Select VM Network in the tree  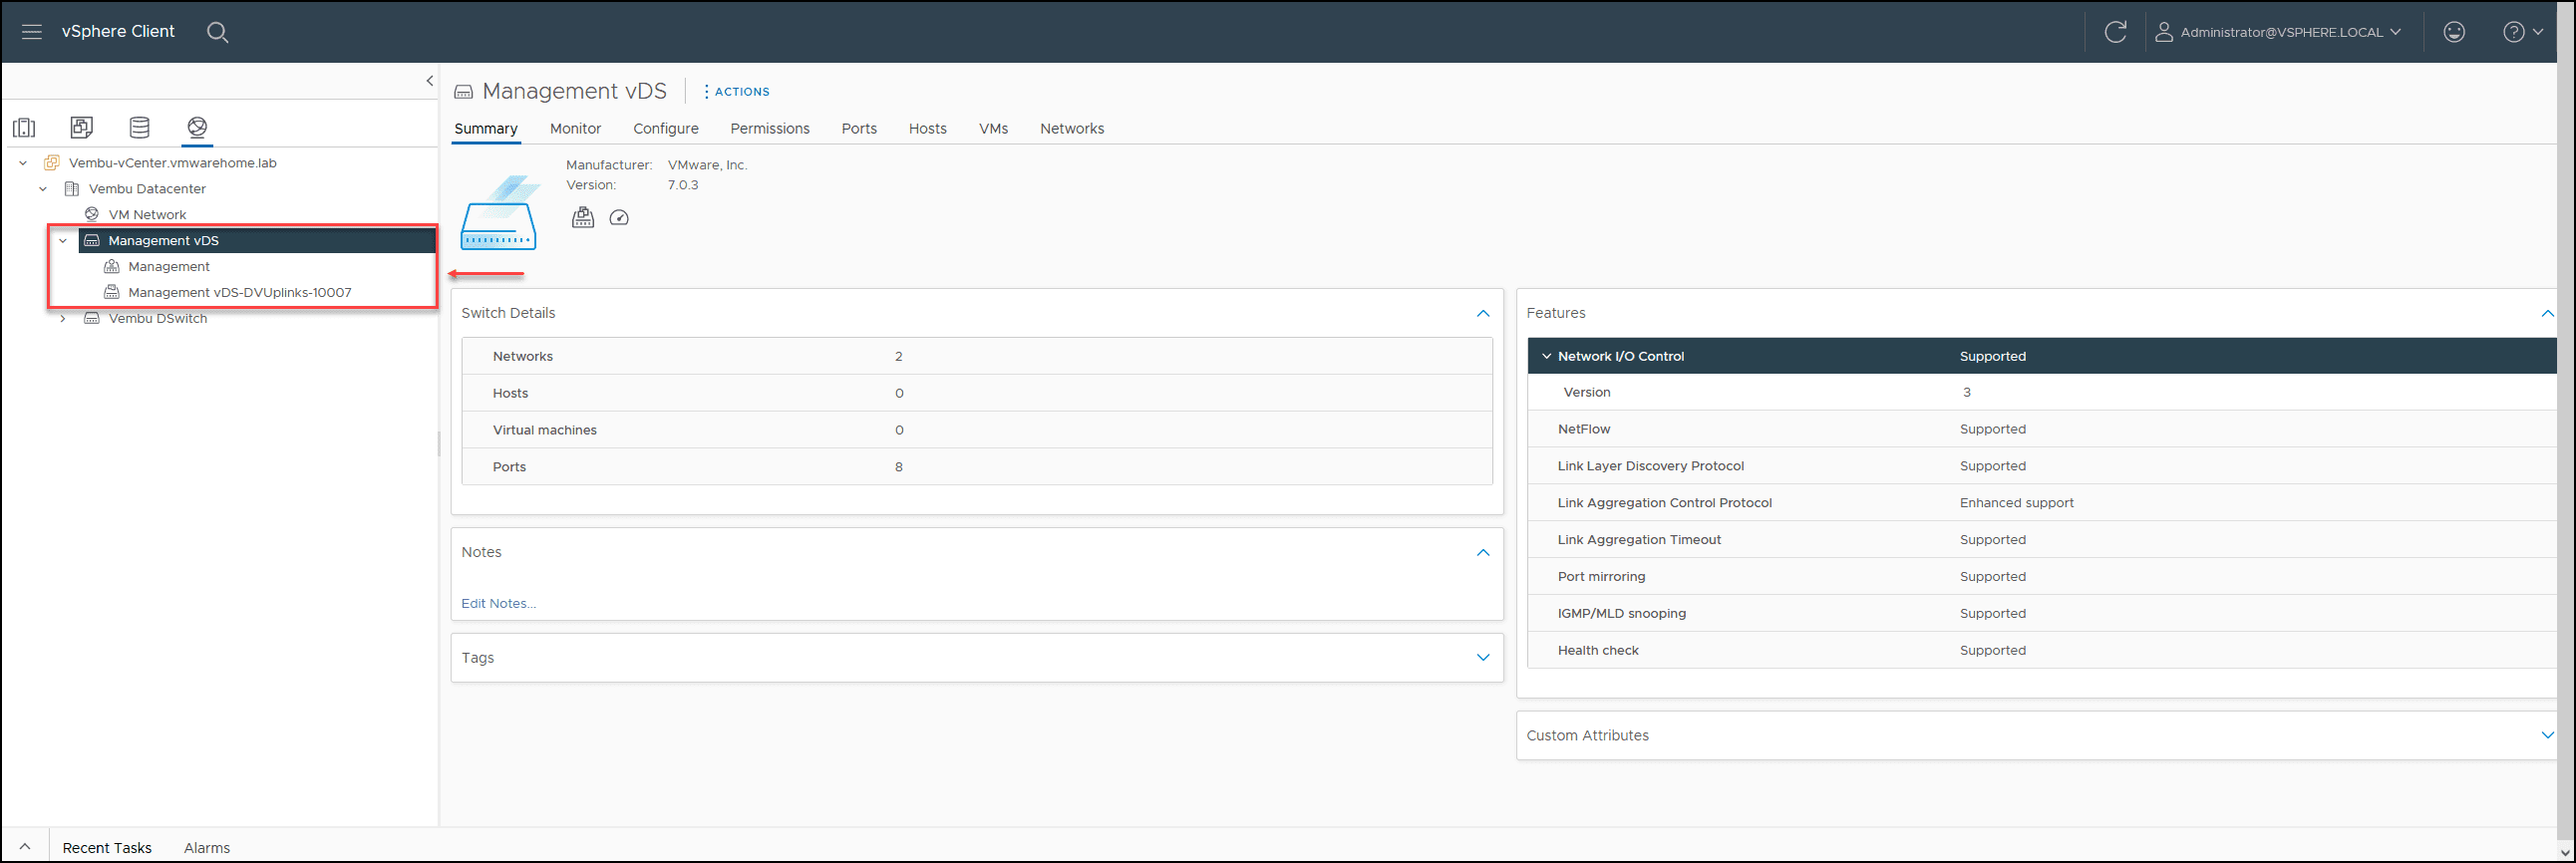coord(148,215)
